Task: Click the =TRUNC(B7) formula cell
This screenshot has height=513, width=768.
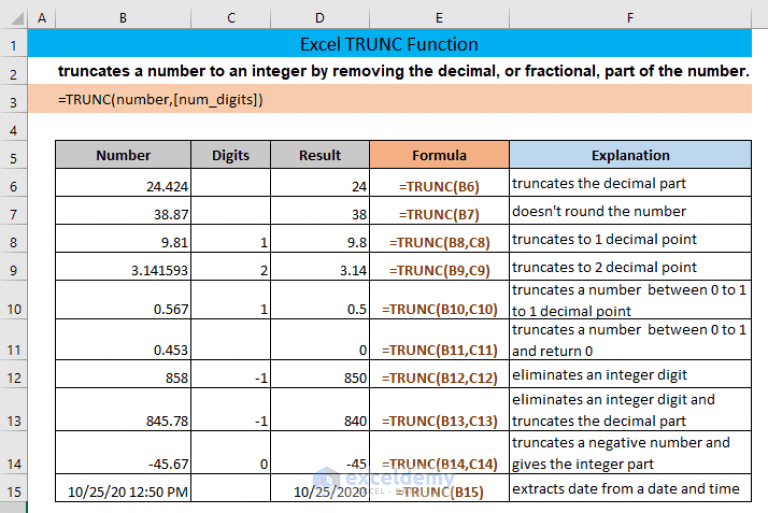Action: pos(439,211)
